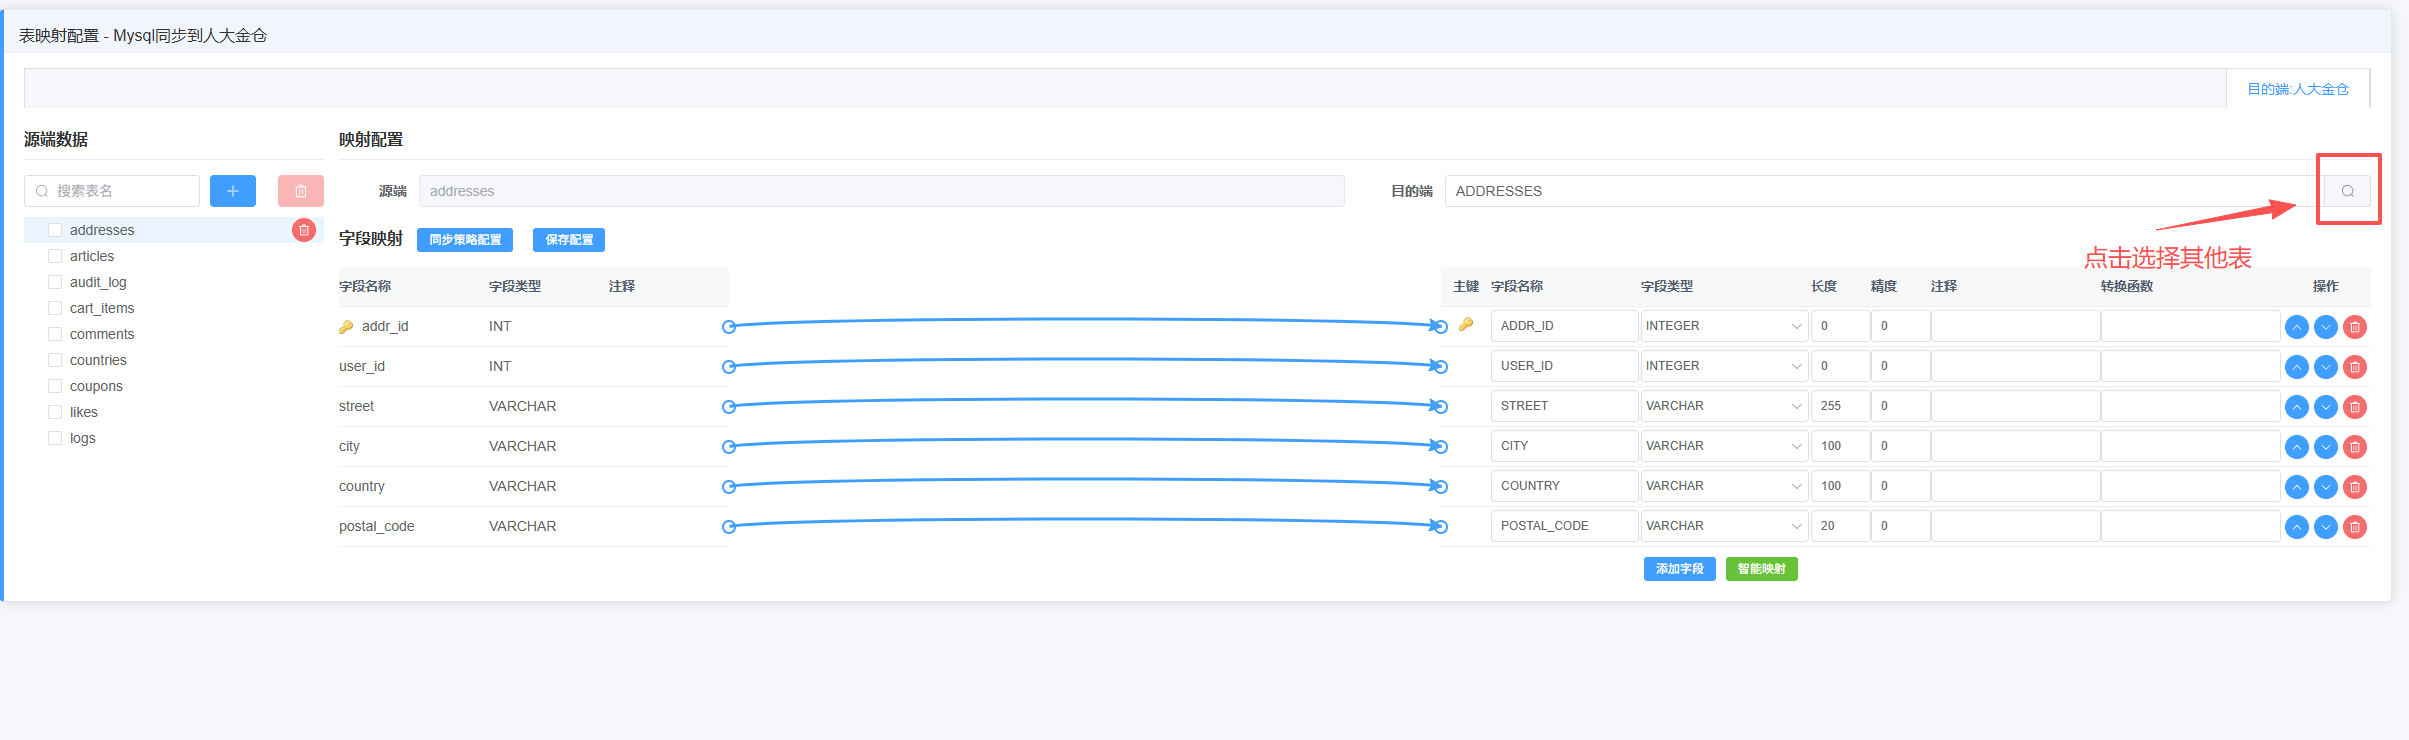
Task: Move ADDR_ID field down
Action: (2326, 327)
